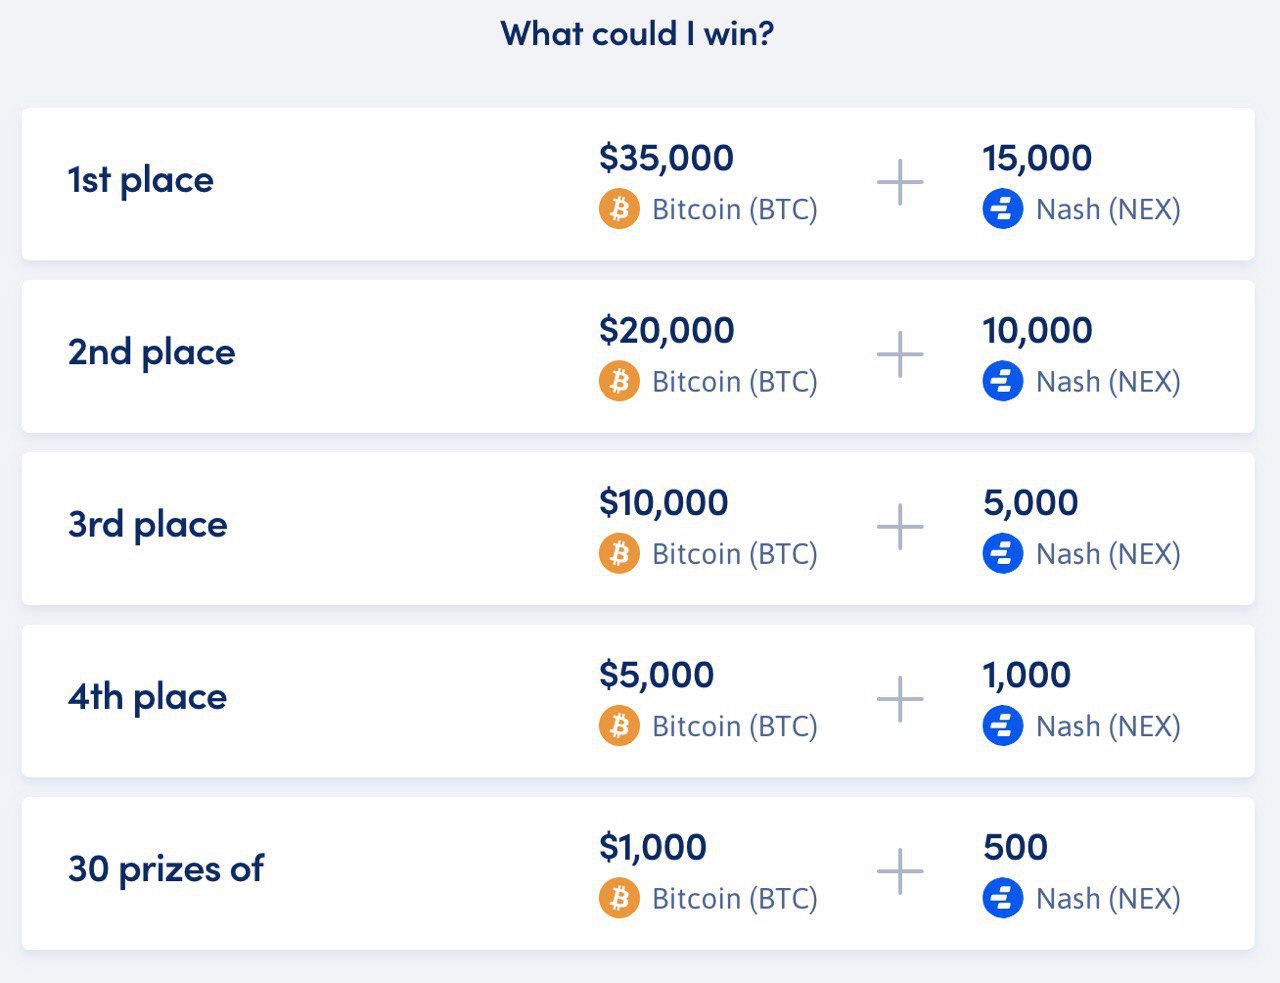The width and height of the screenshot is (1280, 983).
Task: Click the plus sign in 3rd place row
Action: [900, 527]
